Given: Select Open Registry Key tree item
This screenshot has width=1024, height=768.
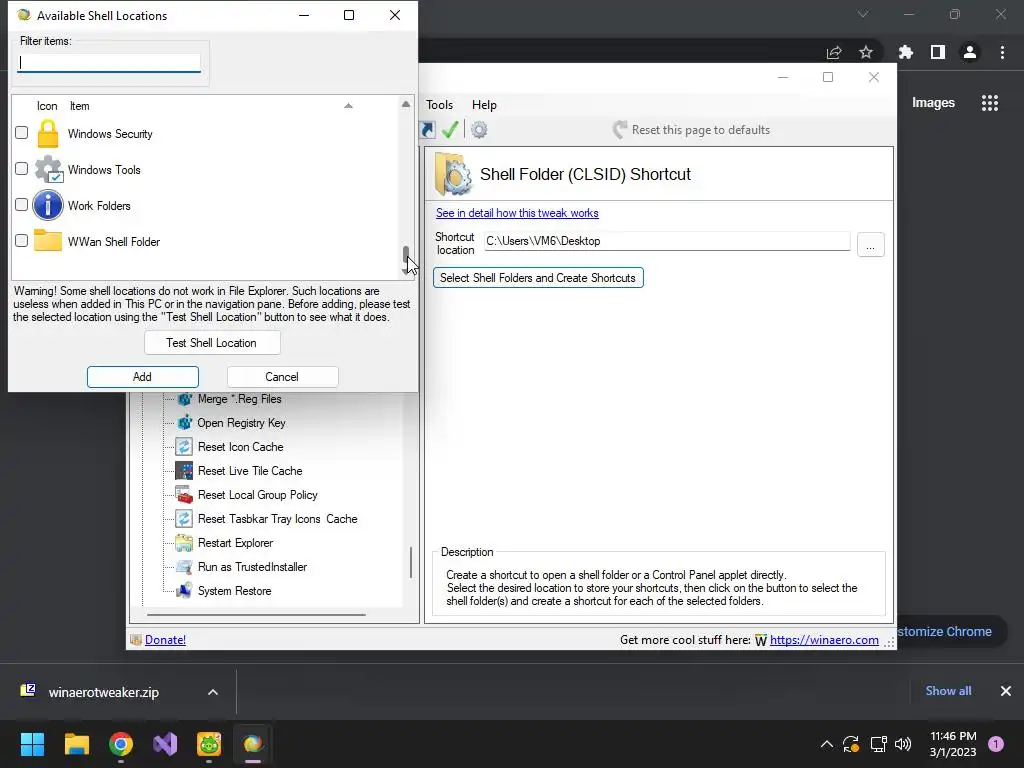Looking at the screenshot, I should pos(242,423).
